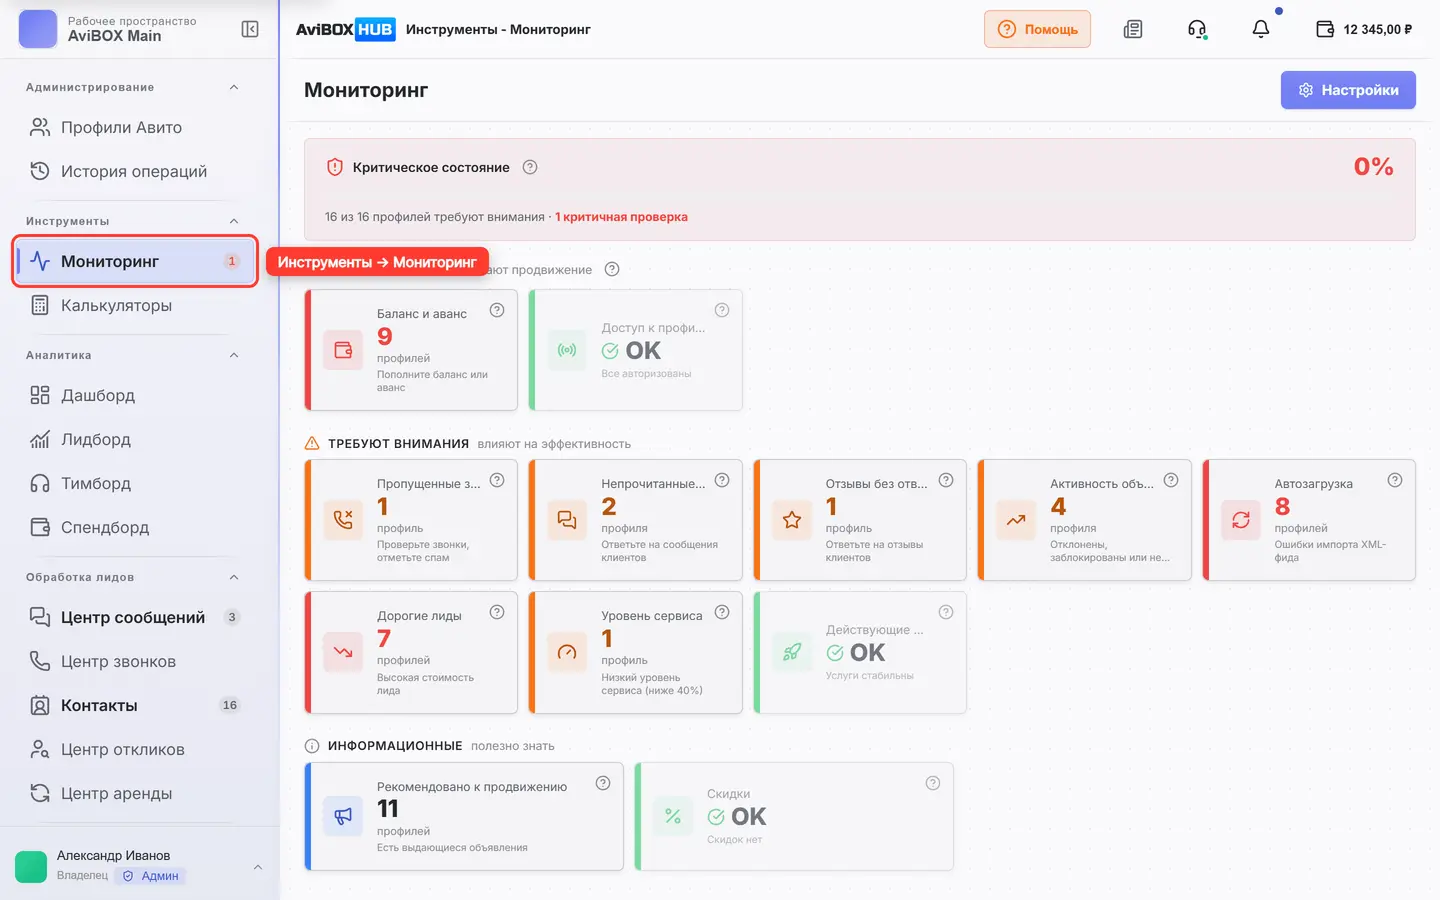Viewport: 1440px width, 900px height.
Task: Show help icon on Баланс и аванс card
Action: click(x=497, y=310)
